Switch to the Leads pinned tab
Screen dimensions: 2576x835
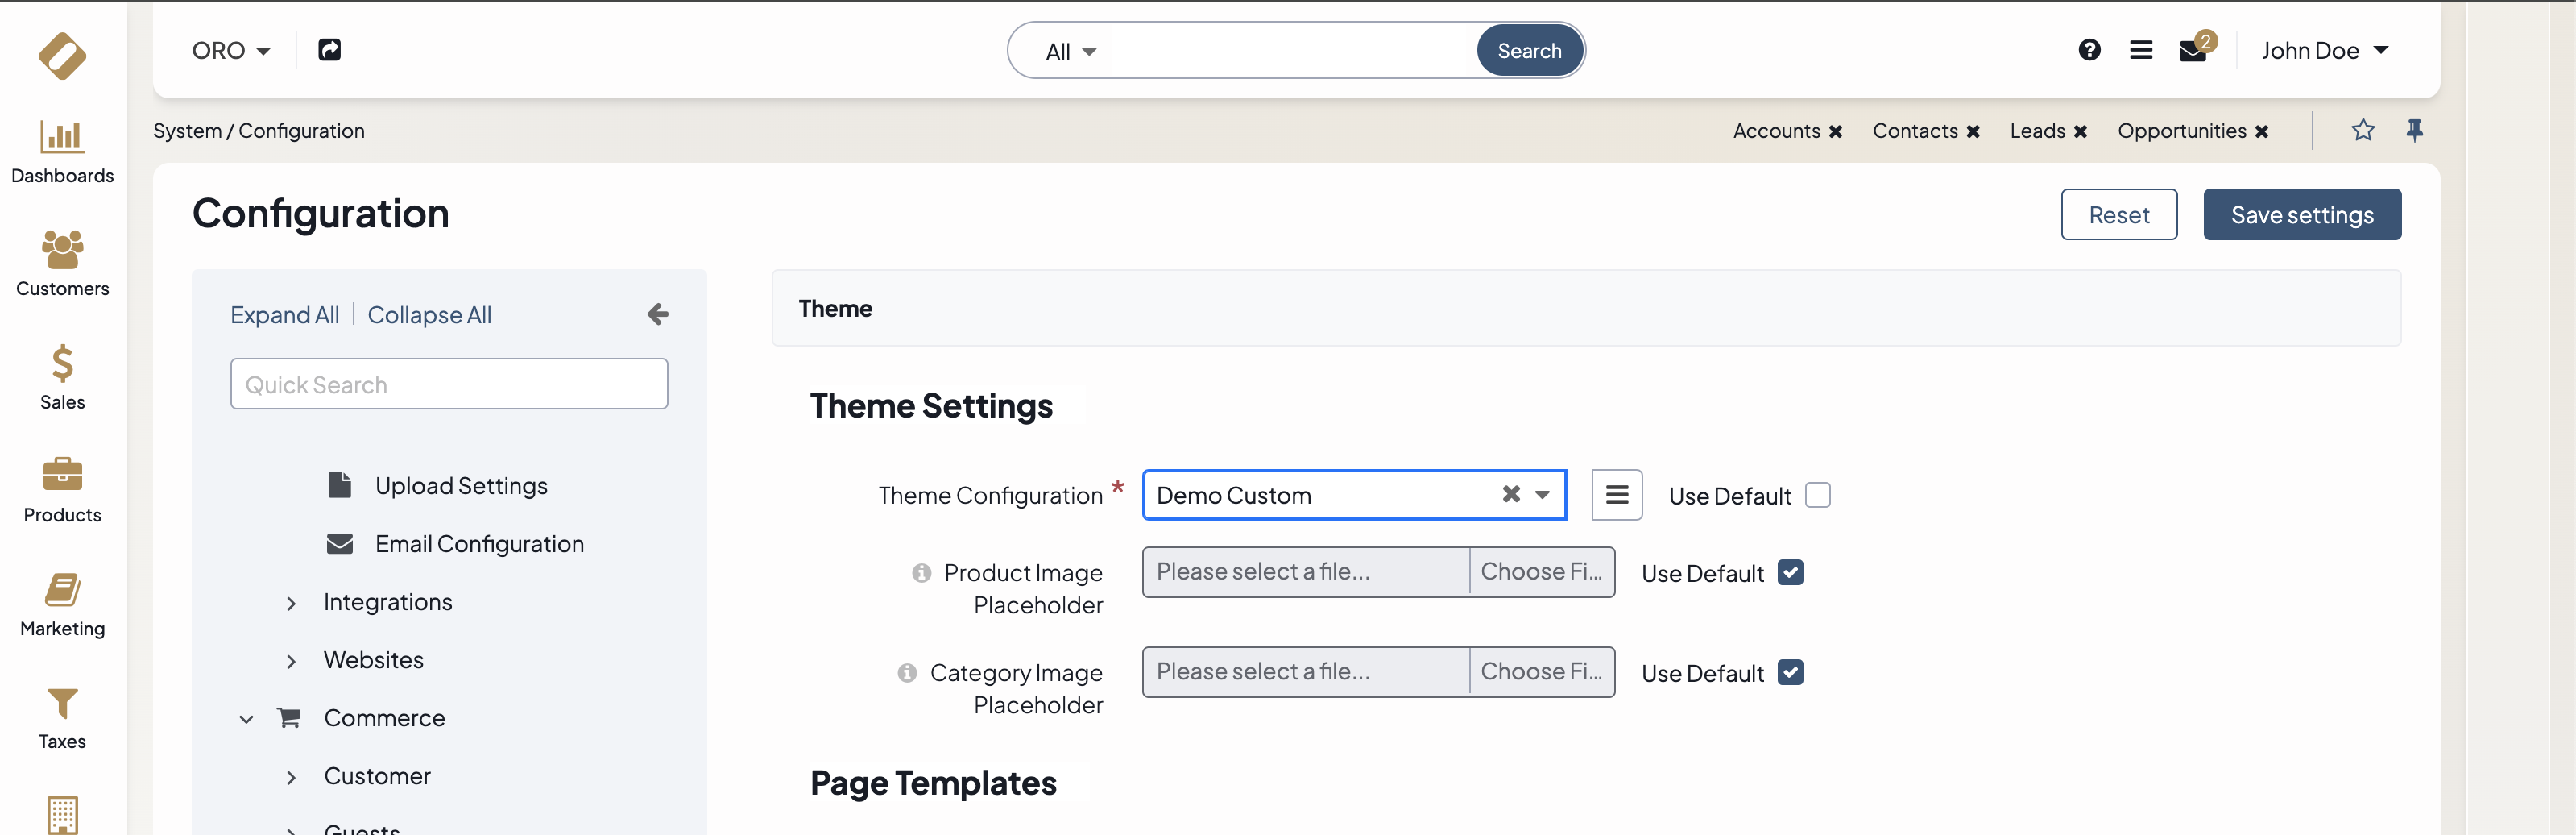pyautogui.click(x=2037, y=131)
